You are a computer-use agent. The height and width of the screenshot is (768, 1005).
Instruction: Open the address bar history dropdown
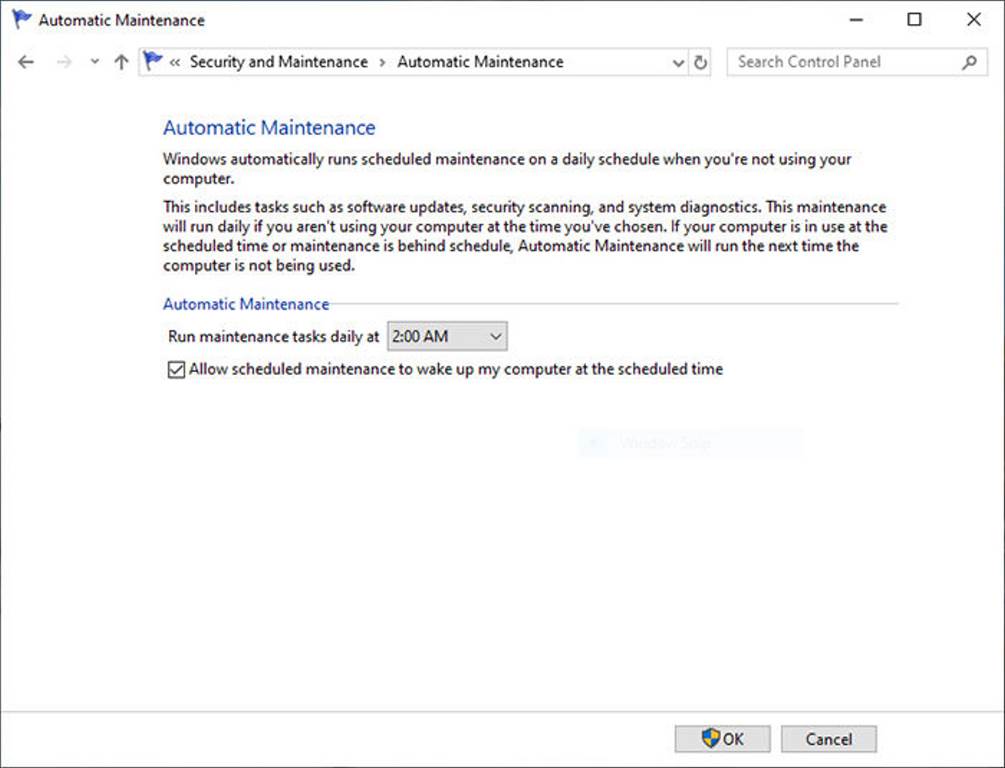point(678,61)
